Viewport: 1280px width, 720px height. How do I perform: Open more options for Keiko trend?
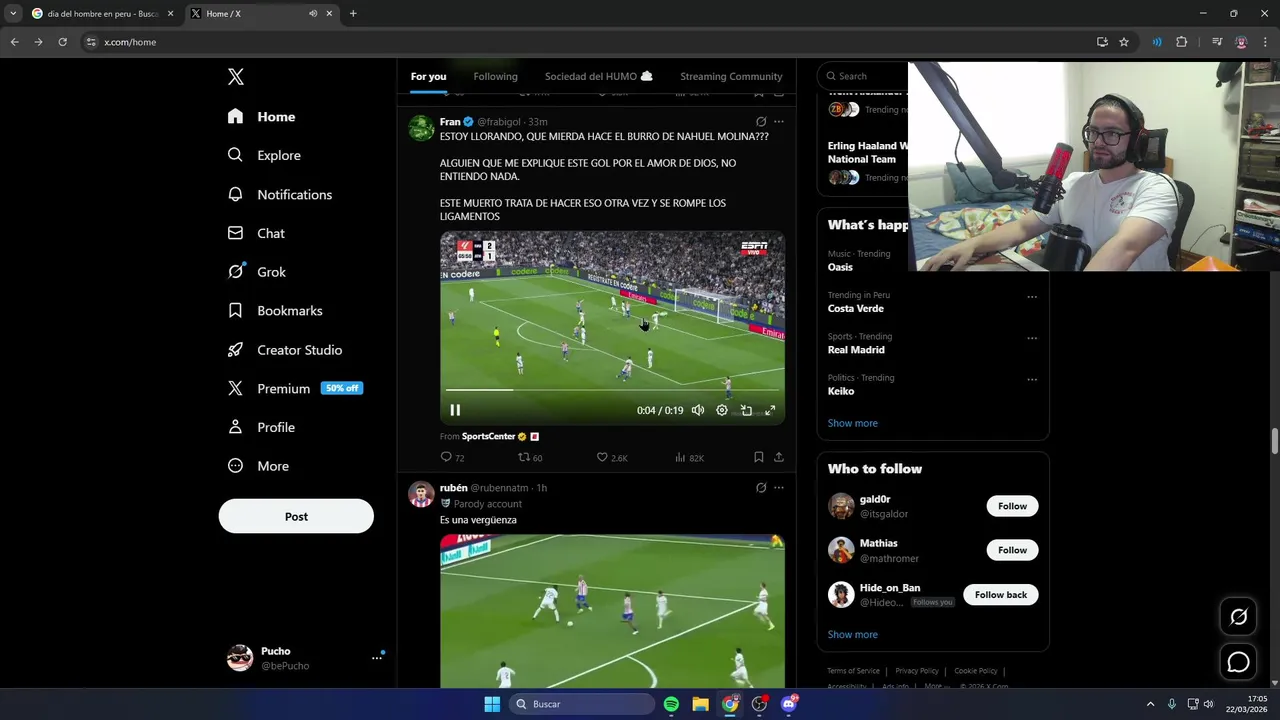point(1031,380)
